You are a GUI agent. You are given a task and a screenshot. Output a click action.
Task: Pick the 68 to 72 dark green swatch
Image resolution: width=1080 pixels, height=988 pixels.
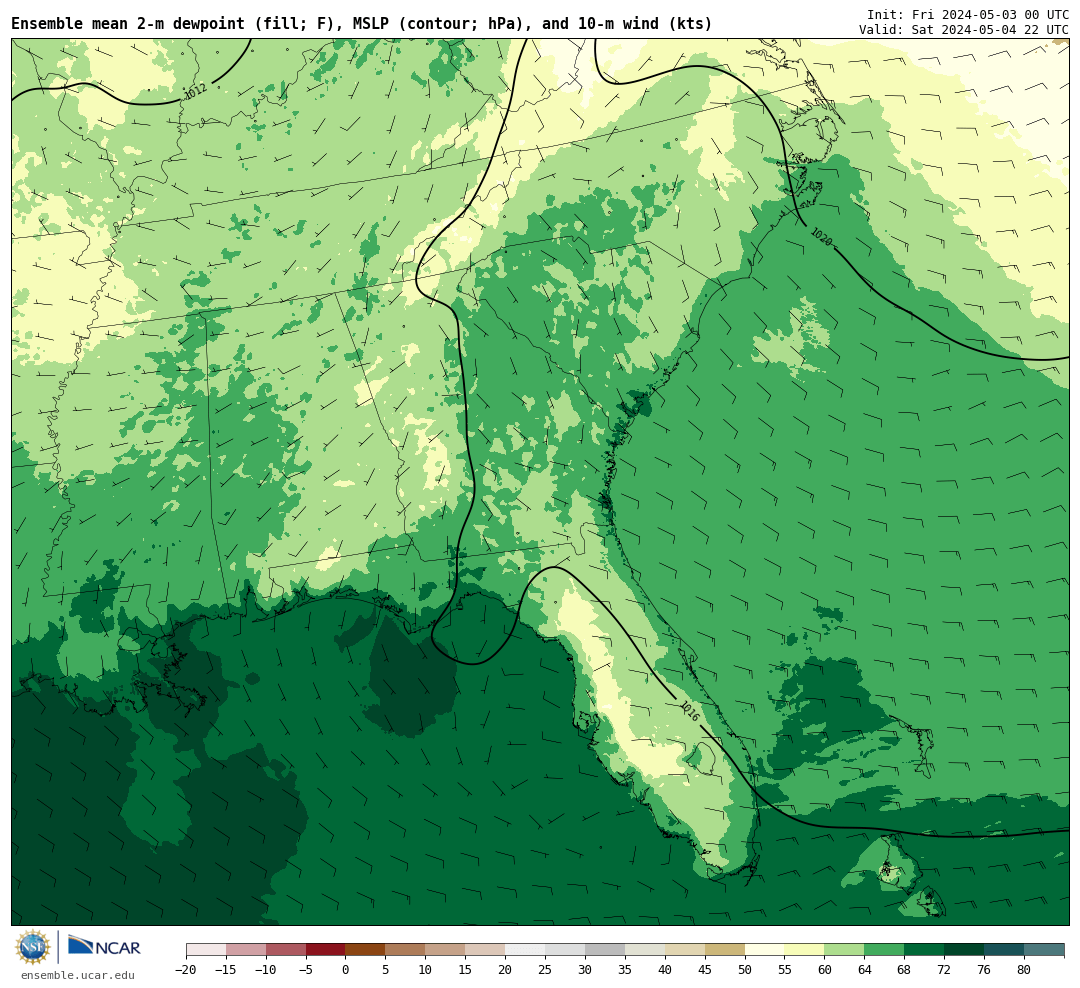[x=925, y=950]
